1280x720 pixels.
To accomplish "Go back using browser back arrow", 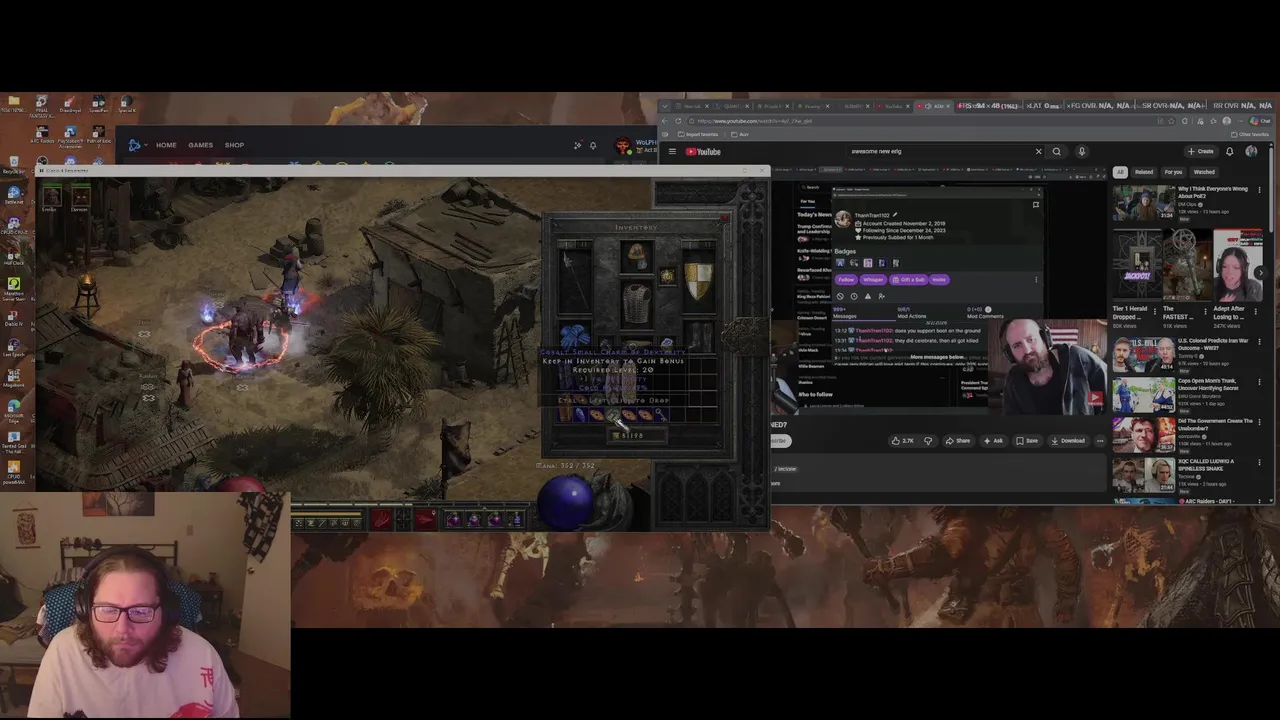I will coord(667,121).
